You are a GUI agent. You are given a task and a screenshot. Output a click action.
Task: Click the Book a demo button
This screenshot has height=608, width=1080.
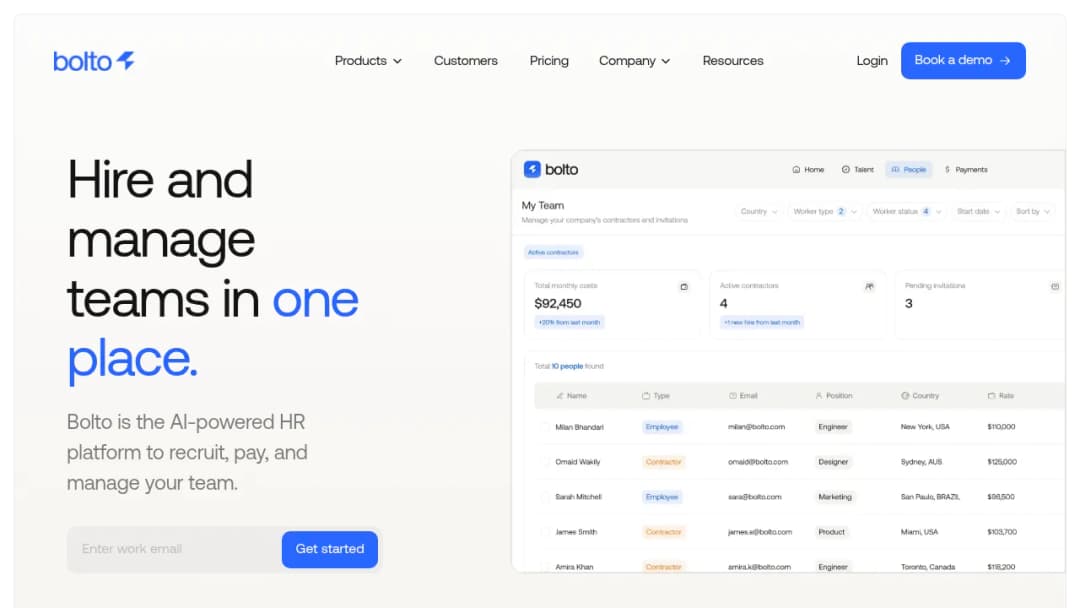click(963, 61)
